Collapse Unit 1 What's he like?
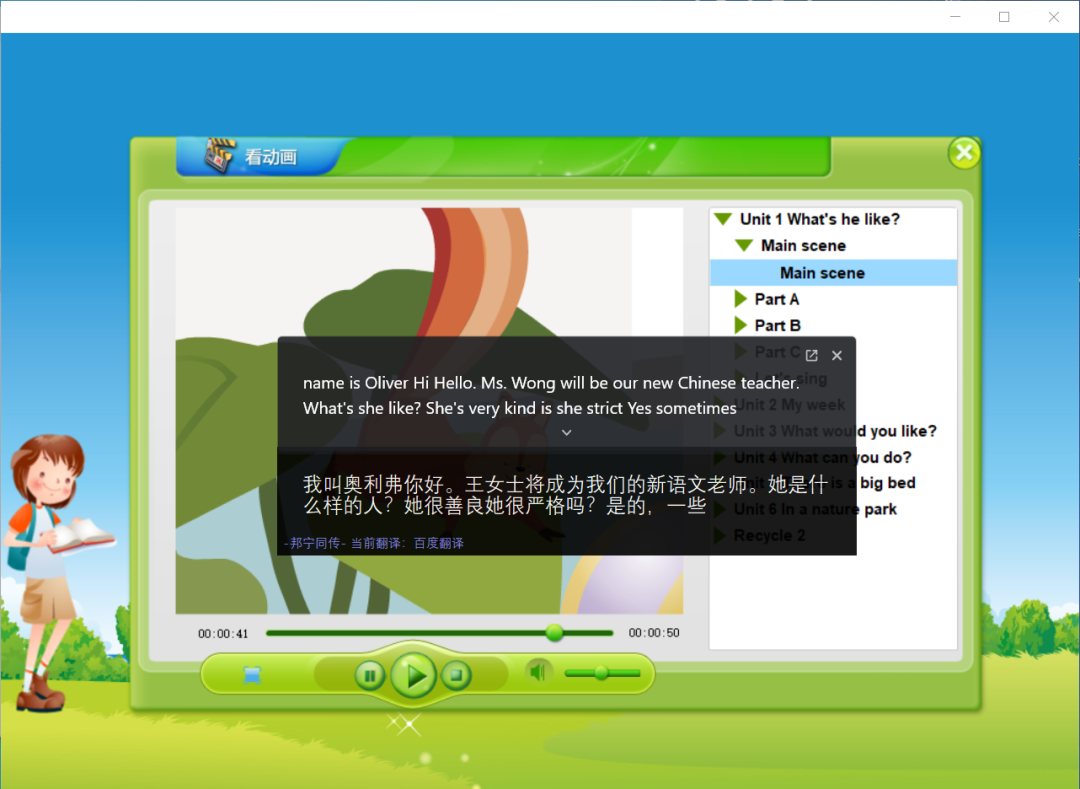Viewport: 1080px width, 789px height. (723, 219)
